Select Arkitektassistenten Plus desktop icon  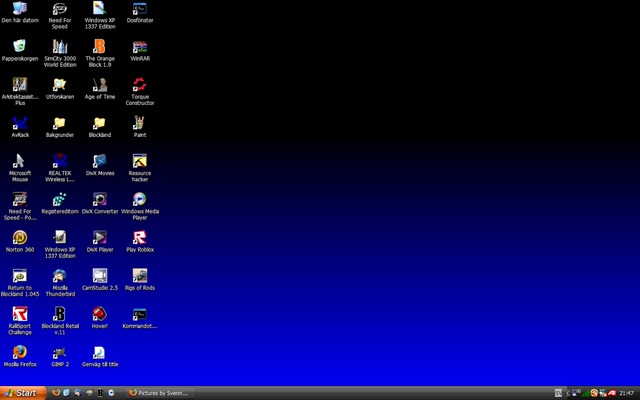[x=20, y=92]
